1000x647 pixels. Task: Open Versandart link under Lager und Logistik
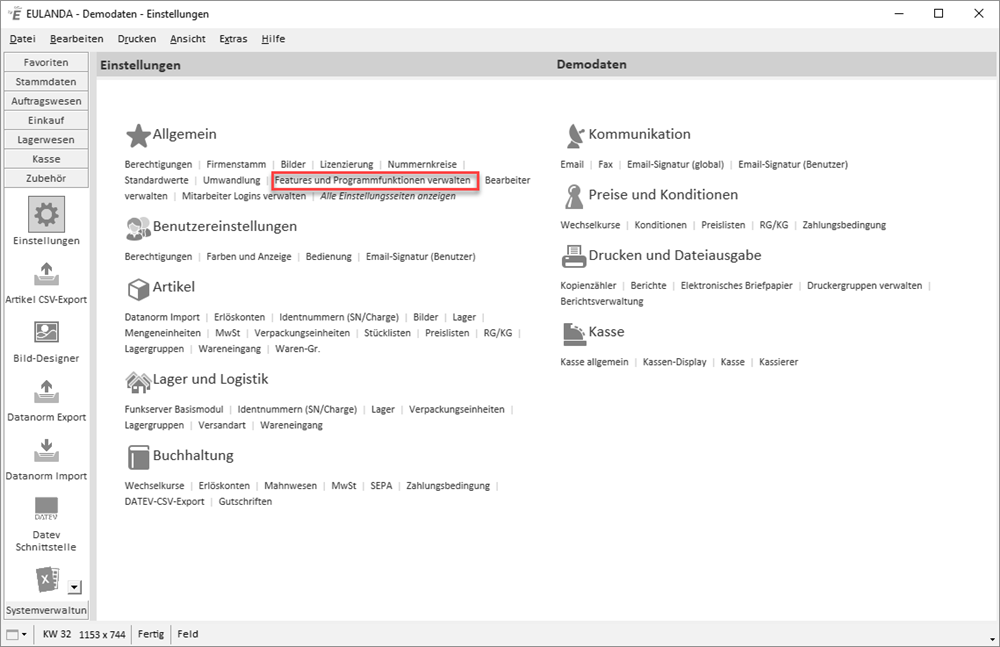222,426
